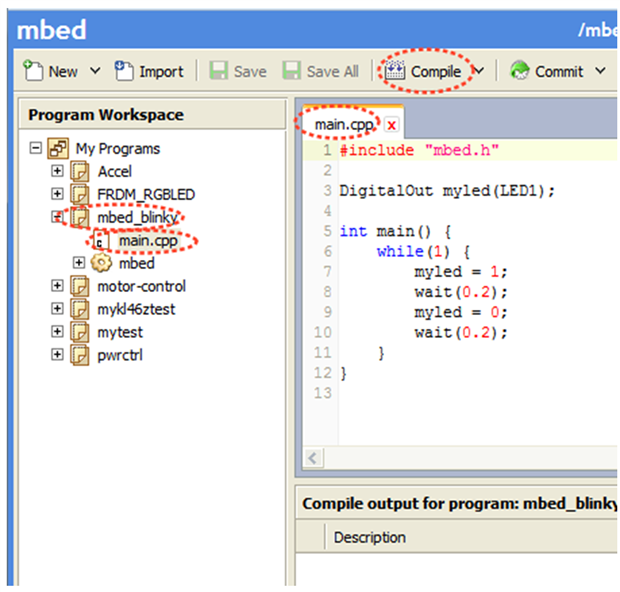Click the mbed library gear icon
The height and width of the screenshot is (592, 620).
click(x=102, y=263)
